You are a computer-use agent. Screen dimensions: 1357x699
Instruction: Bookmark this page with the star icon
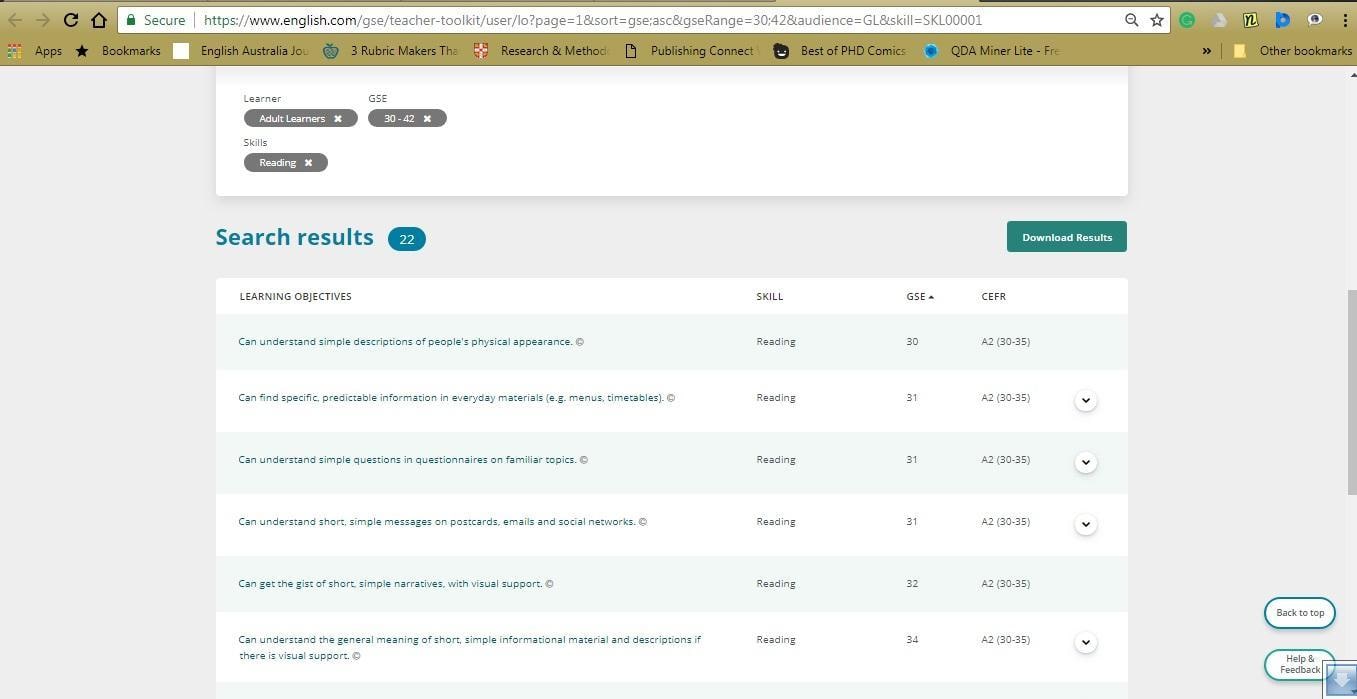click(x=1157, y=20)
